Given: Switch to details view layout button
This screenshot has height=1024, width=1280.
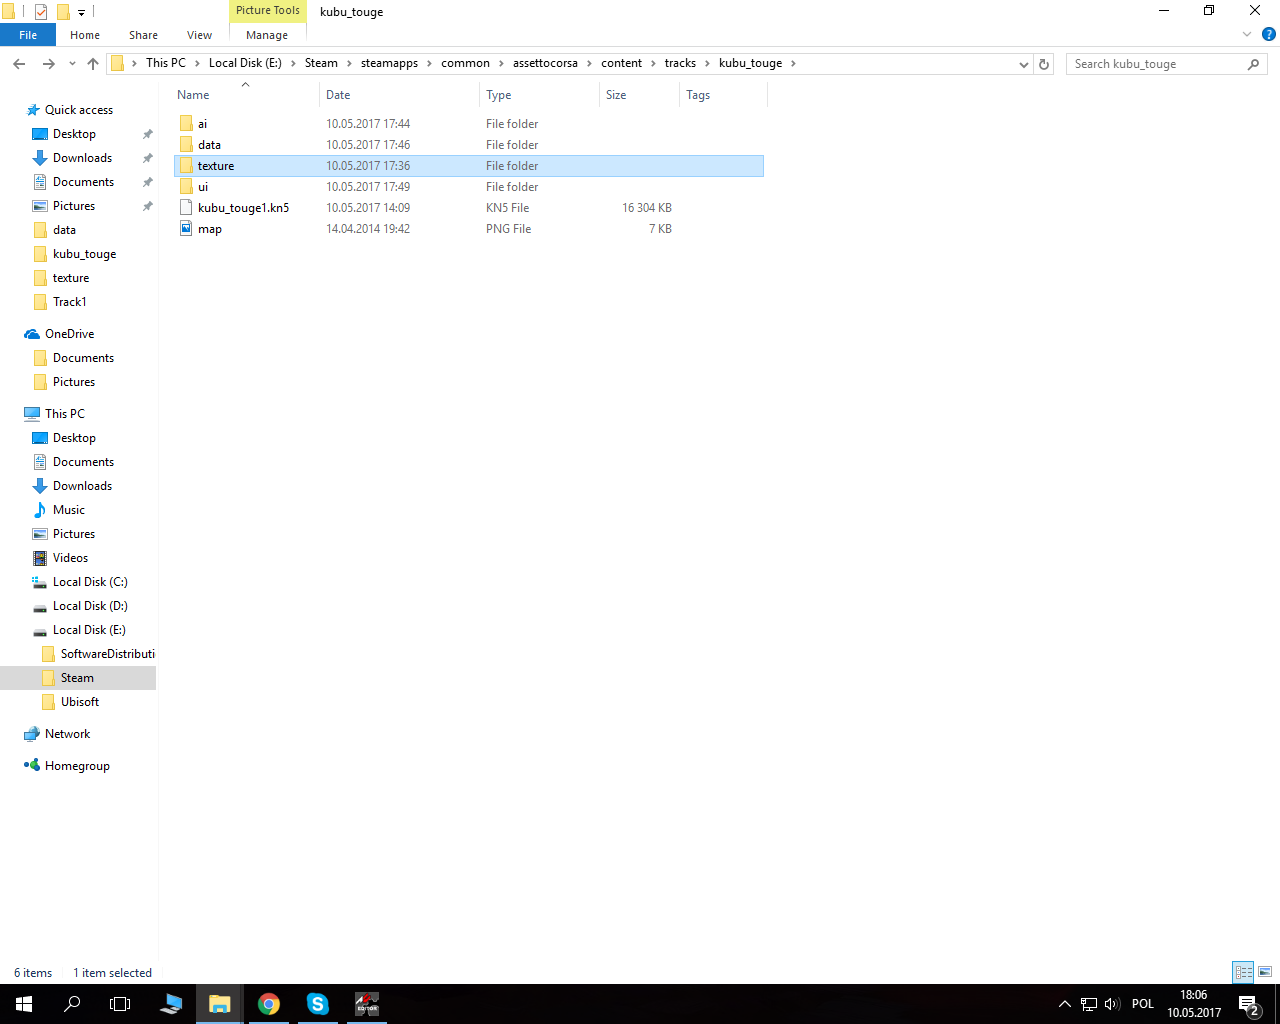Looking at the screenshot, I should pyautogui.click(x=1243, y=972).
